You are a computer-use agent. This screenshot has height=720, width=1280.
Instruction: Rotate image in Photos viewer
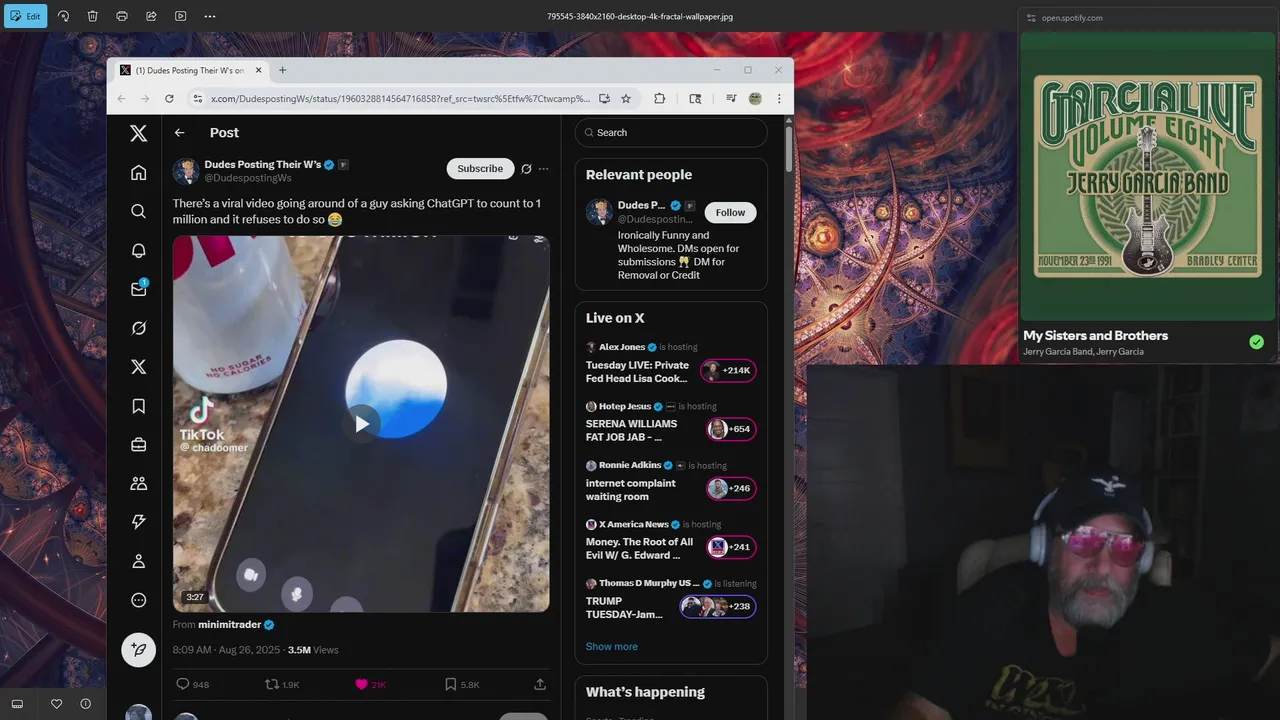coord(64,16)
